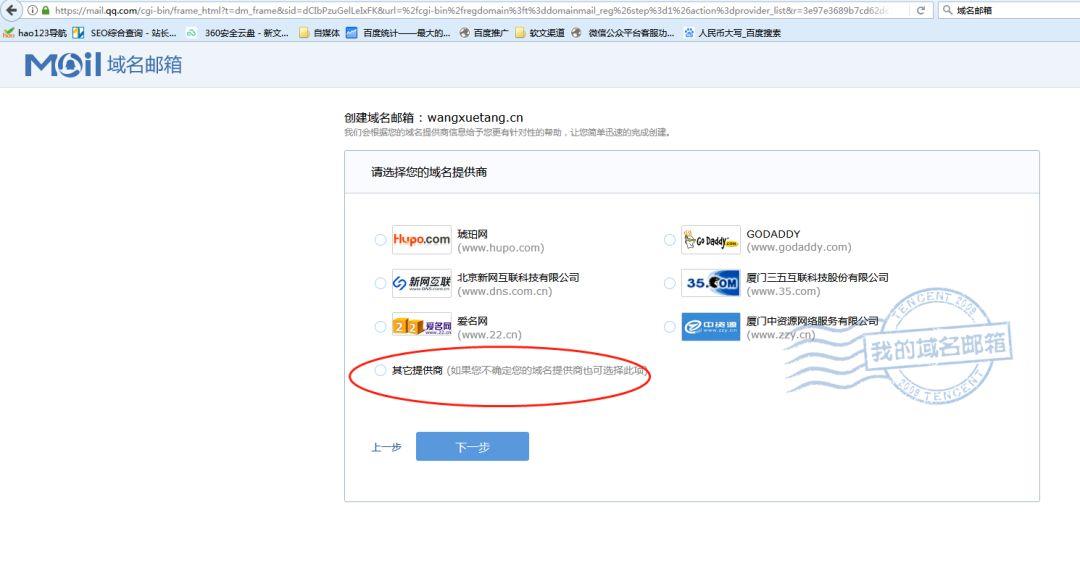Click the heading 创建域名邮箱：wangxuetang.cn
Screen dimensions: 1080x563
pos(434,118)
